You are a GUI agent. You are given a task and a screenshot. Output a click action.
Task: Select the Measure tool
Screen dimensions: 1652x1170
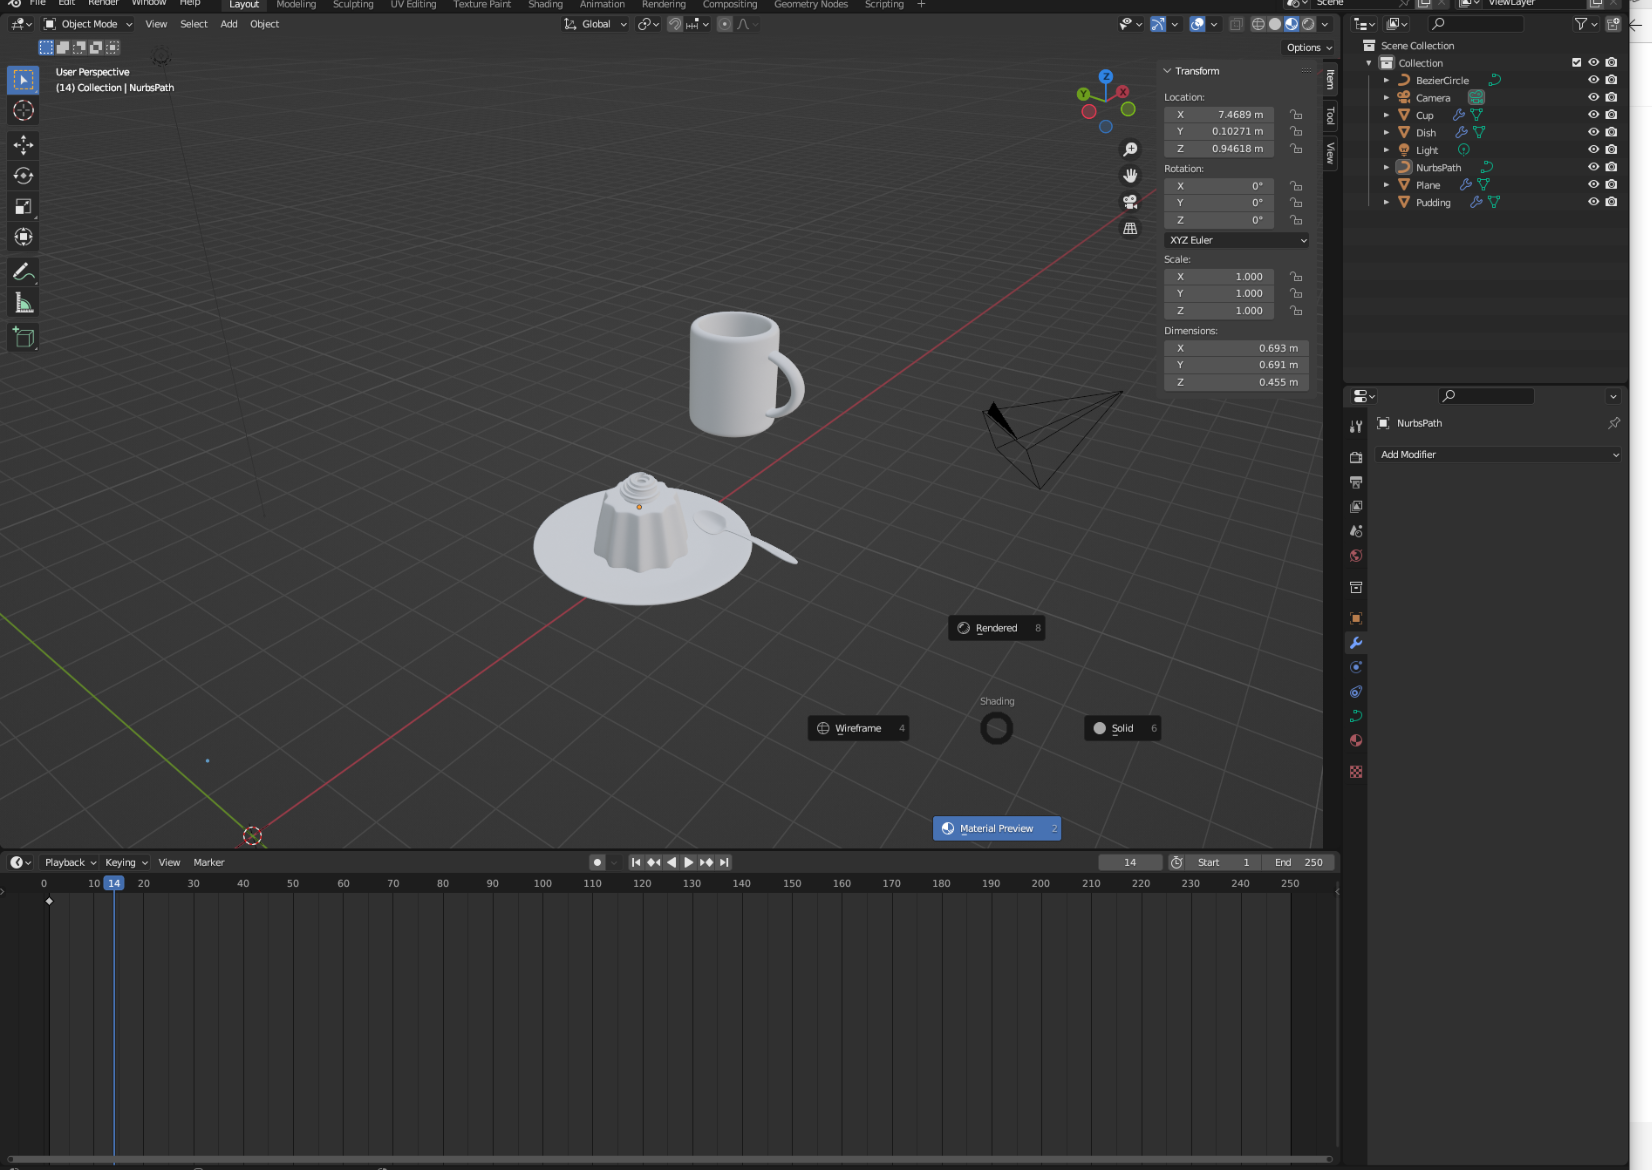pos(23,303)
